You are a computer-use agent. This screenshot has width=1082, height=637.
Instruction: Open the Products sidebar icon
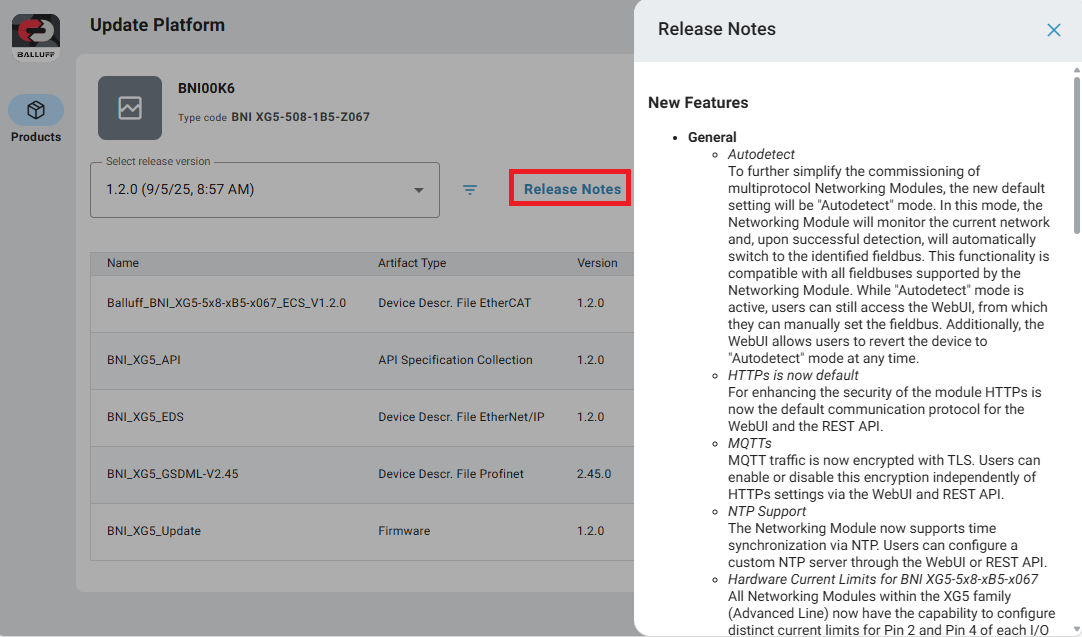(36, 110)
